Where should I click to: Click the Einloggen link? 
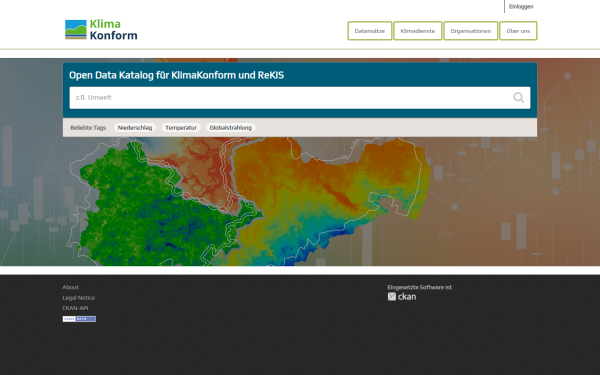click(x=521, y=7)
